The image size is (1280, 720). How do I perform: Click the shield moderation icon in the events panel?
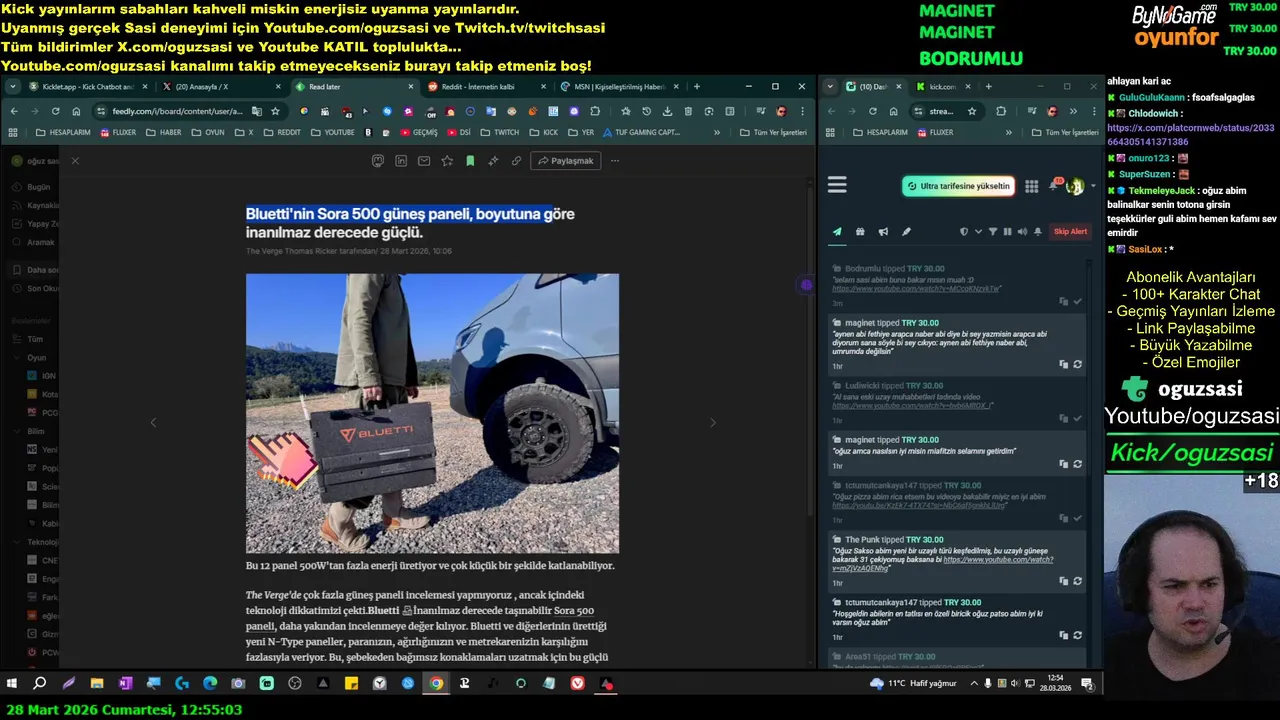(x=964, y=231)
